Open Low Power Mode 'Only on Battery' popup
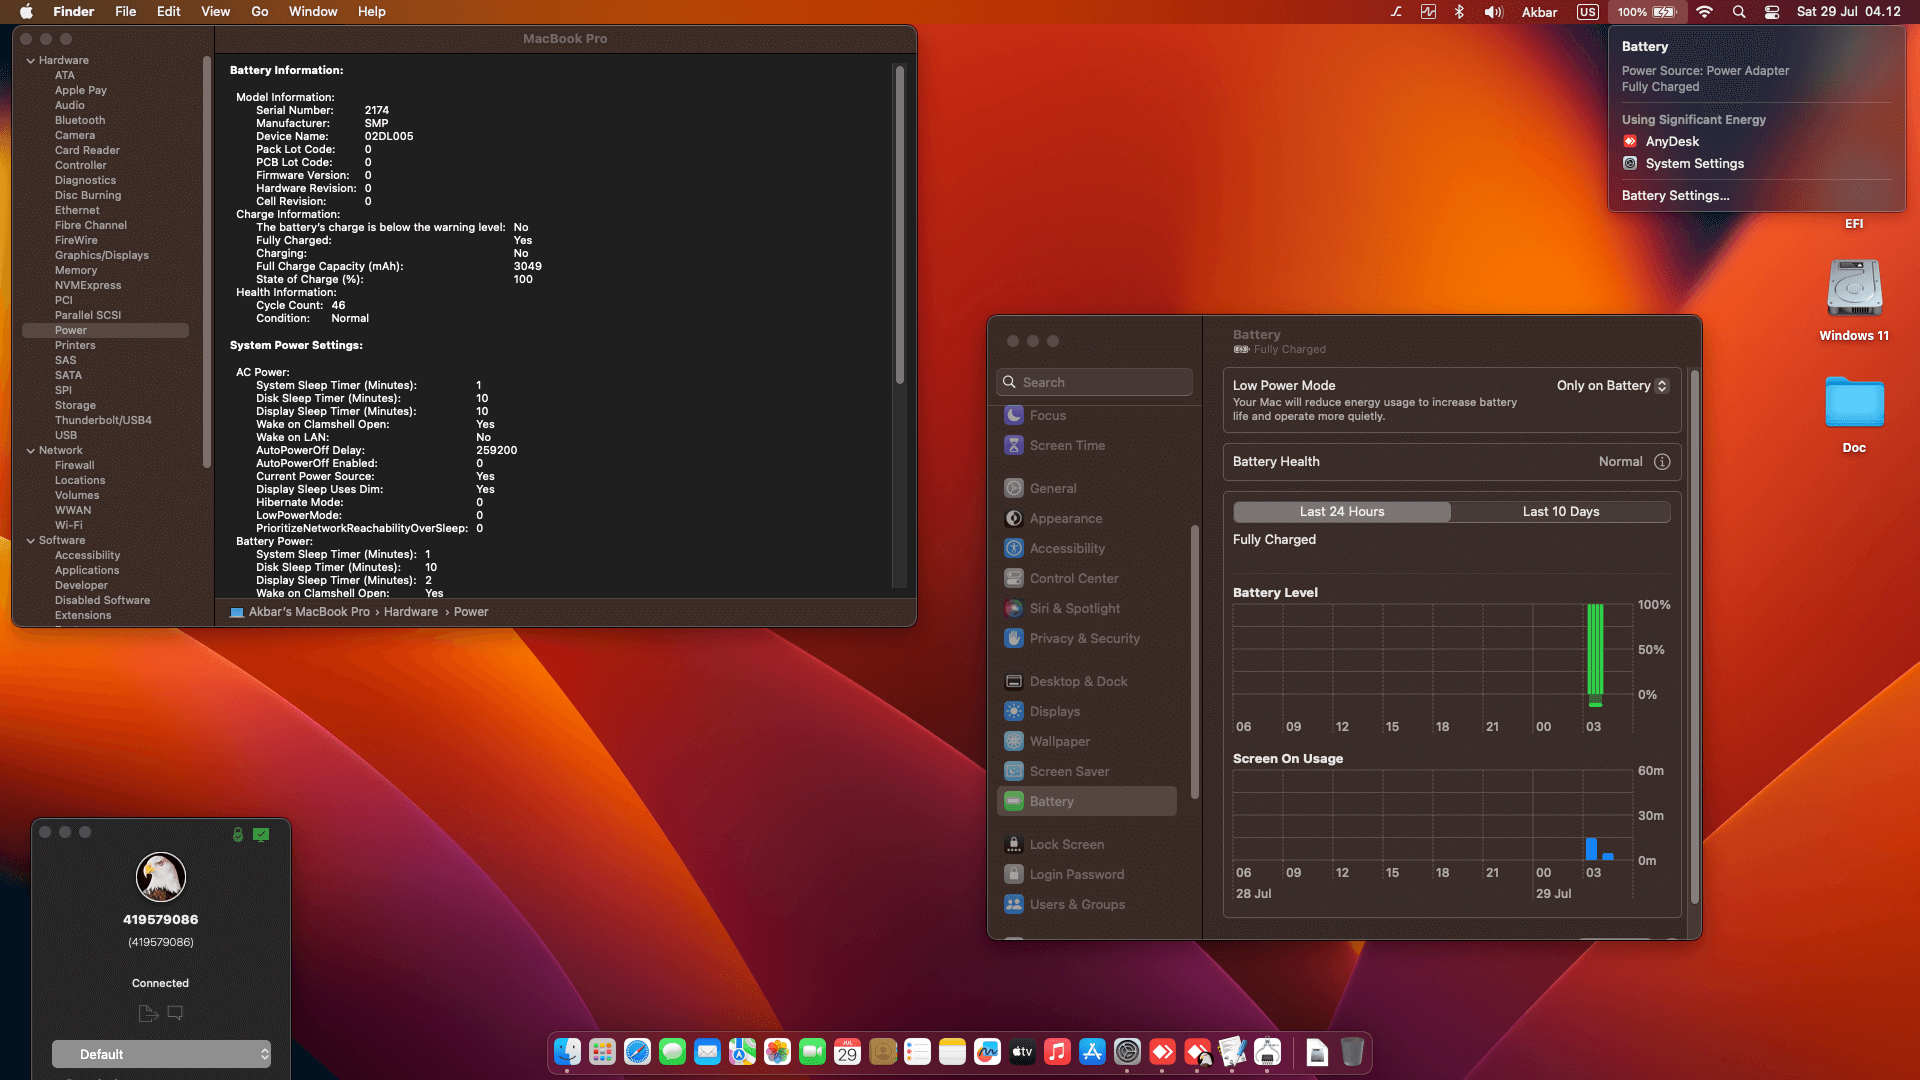The height and width of the screenshot is (1080, 1920). [x=1612, y=386]
